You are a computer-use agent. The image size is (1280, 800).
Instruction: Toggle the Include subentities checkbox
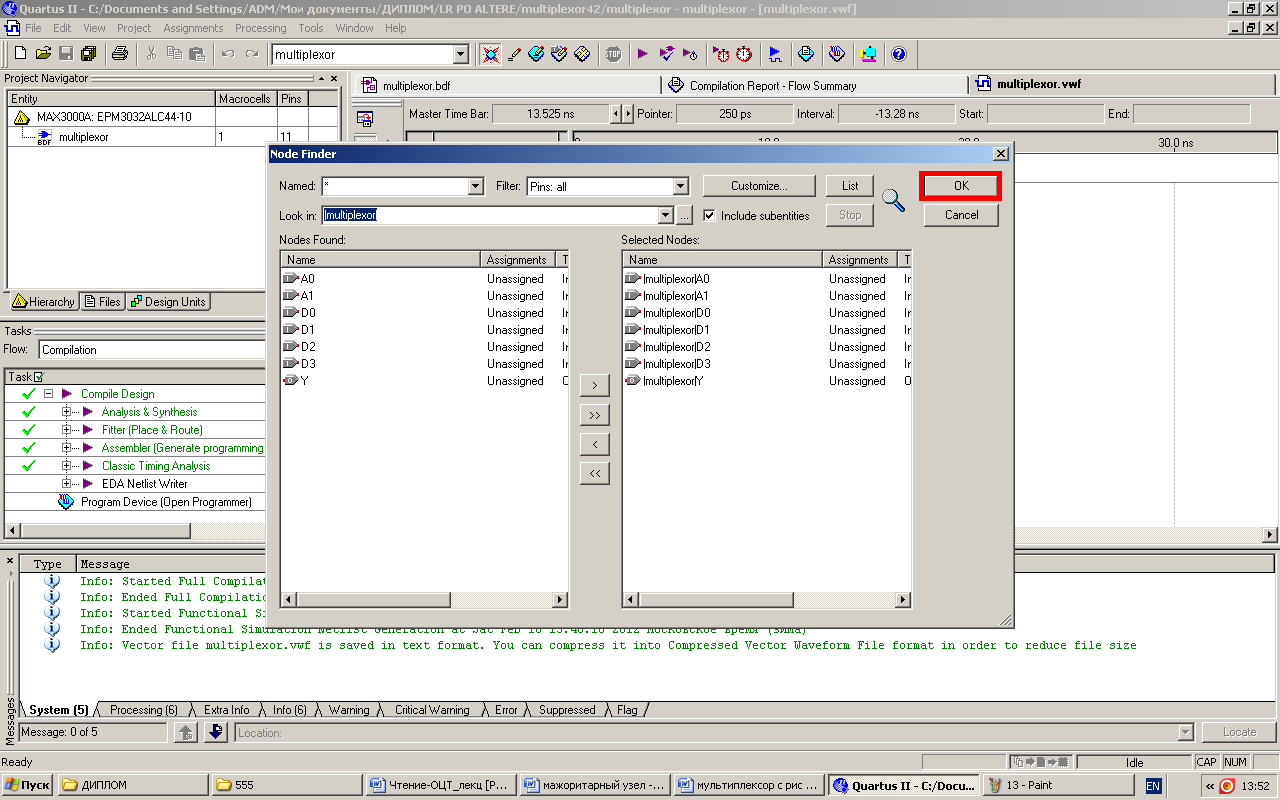click(x=709, y=215)
